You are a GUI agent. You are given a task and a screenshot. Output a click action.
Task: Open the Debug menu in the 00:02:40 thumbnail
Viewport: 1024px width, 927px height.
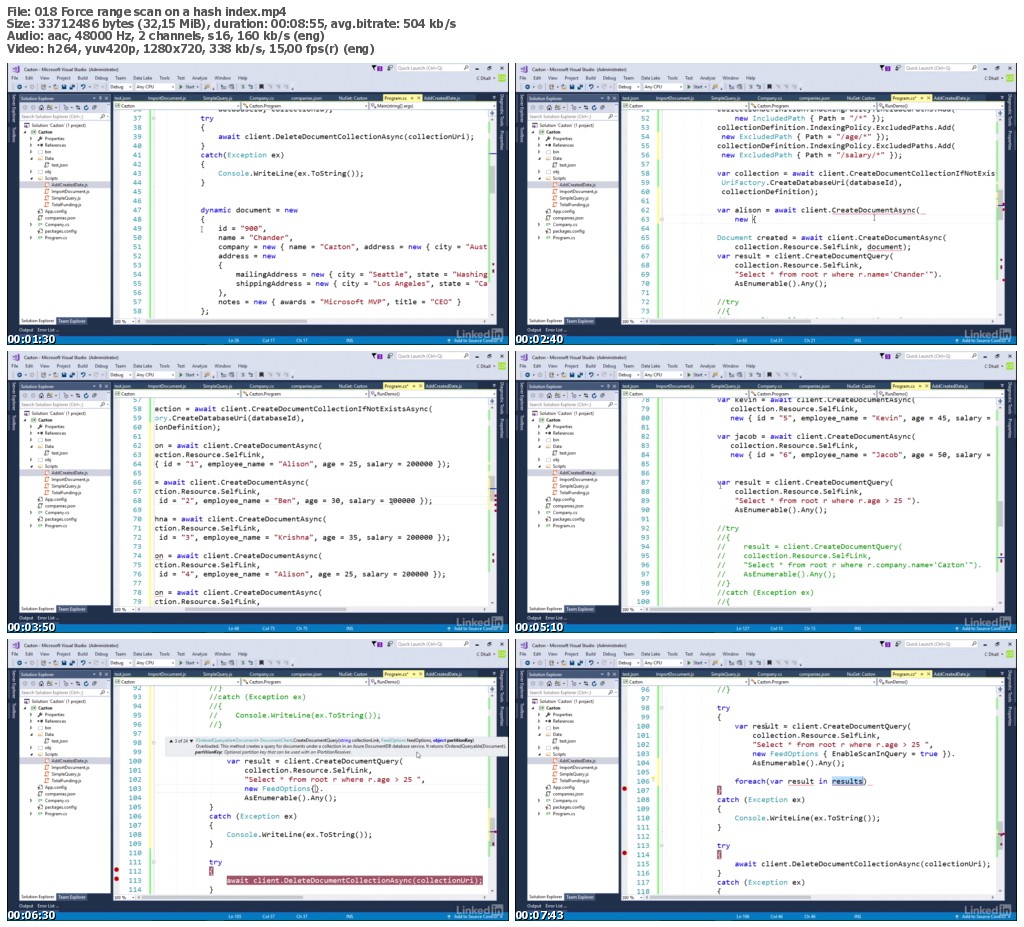point(609,78)
